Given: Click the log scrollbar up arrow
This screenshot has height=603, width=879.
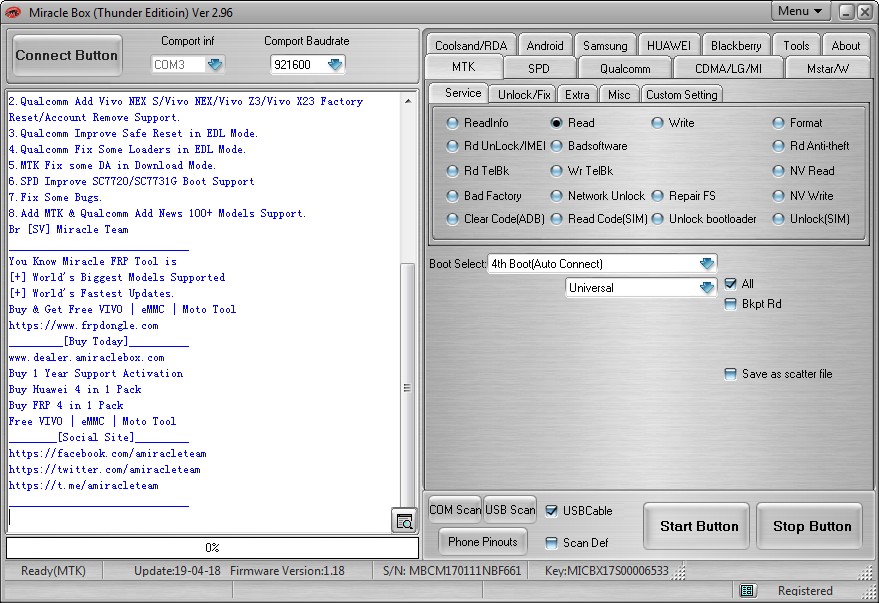Looking at the screenshot, I should click(408, 101).
